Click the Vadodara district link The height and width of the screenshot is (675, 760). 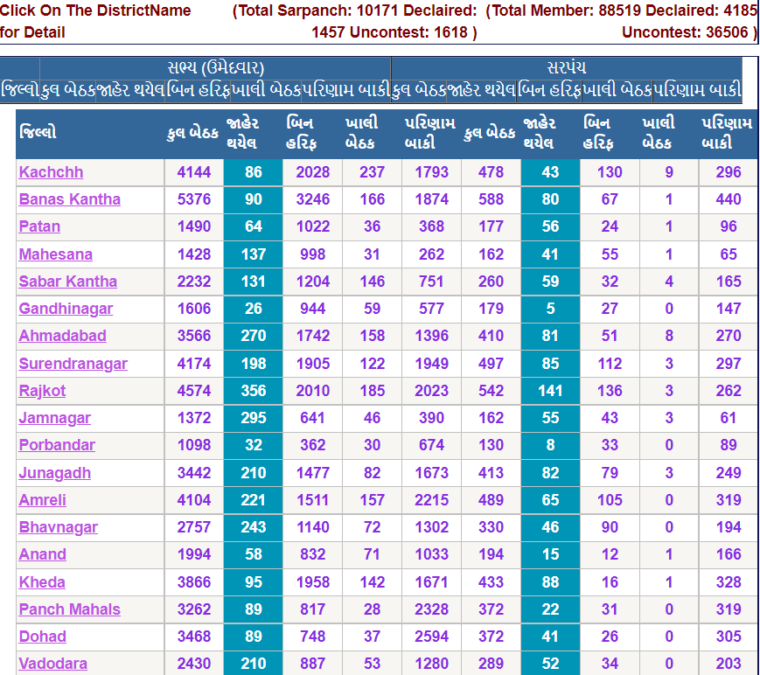click(53, 663)
